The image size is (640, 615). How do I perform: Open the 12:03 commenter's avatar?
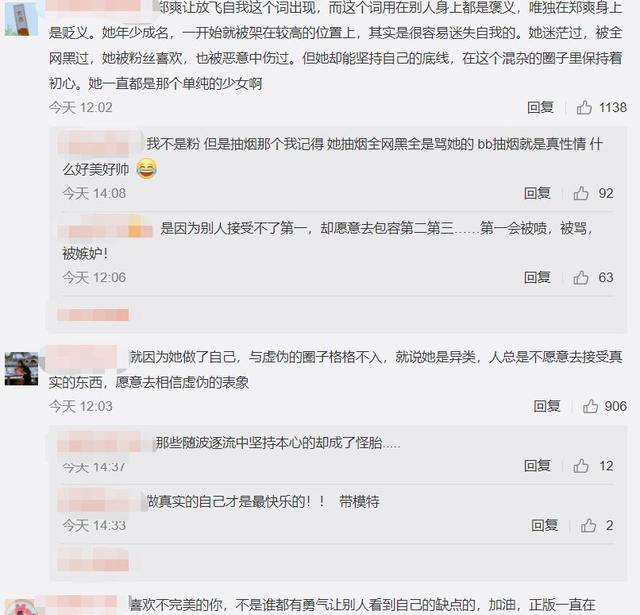(x=21, y=369)
